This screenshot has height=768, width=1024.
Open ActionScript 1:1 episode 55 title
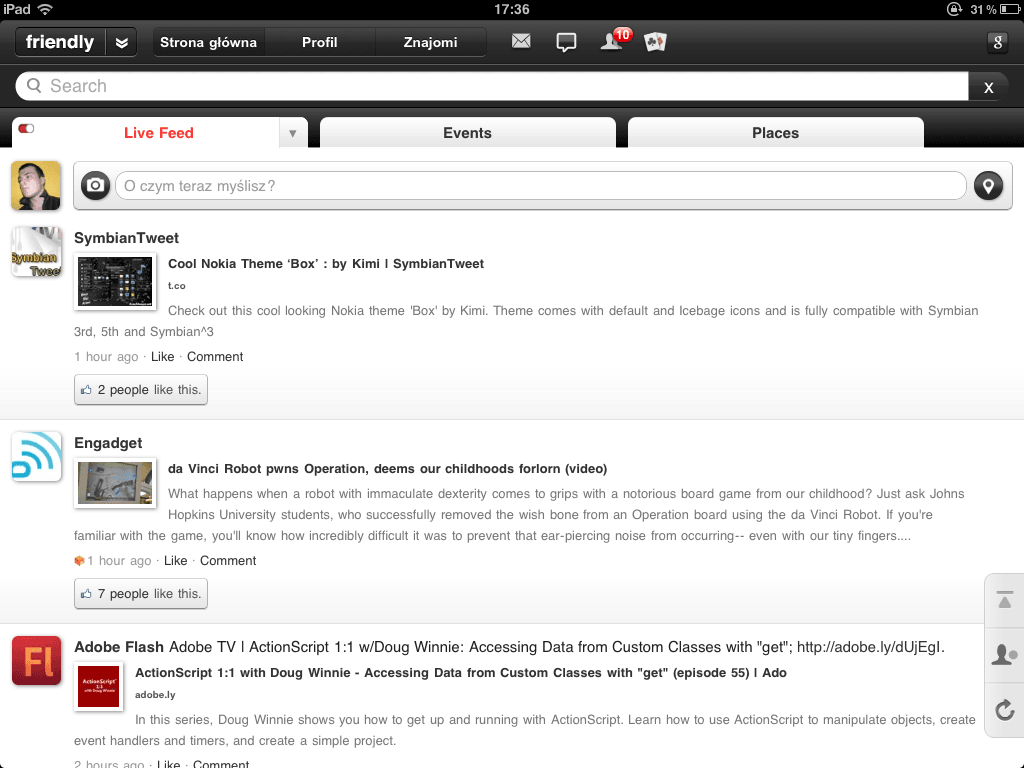[460, 673]
